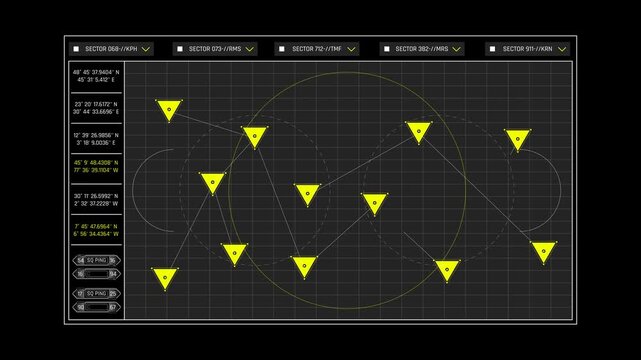Tick the Sector 068-//KPH checkbox
The width and height of the screenshot is (641, 360).
point(76,49)
